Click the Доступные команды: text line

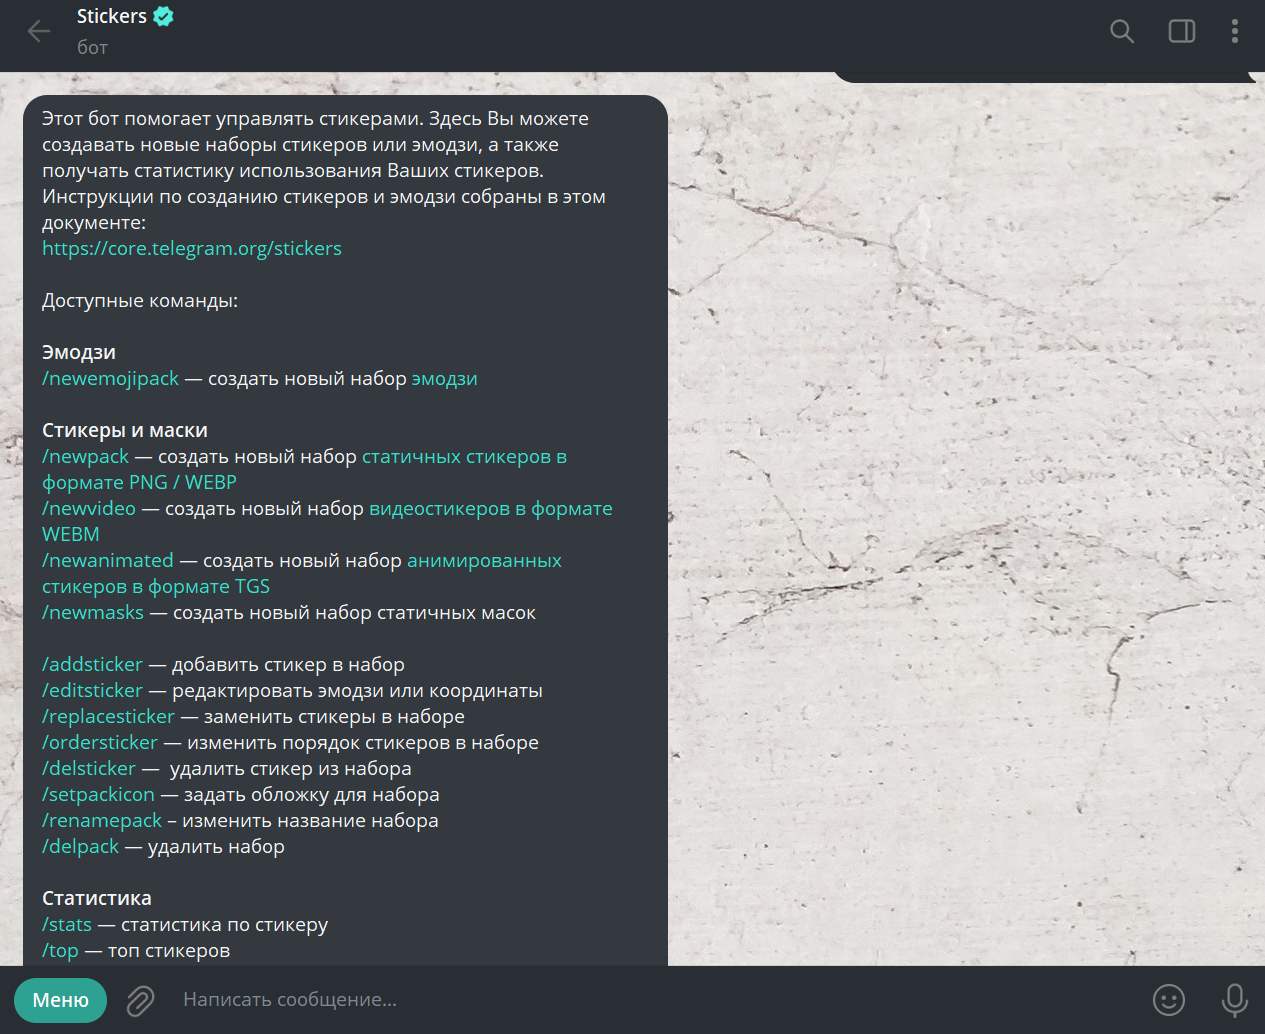tap(140, 300)
